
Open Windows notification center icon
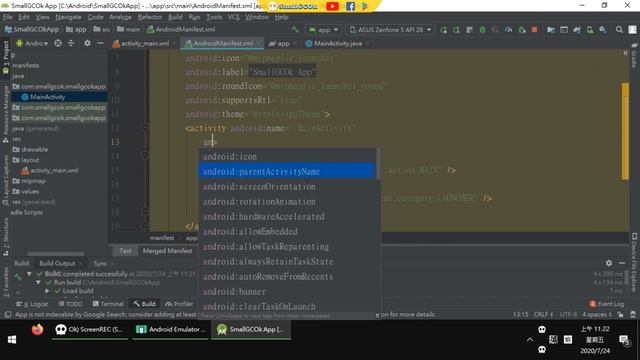pos(624,340)
